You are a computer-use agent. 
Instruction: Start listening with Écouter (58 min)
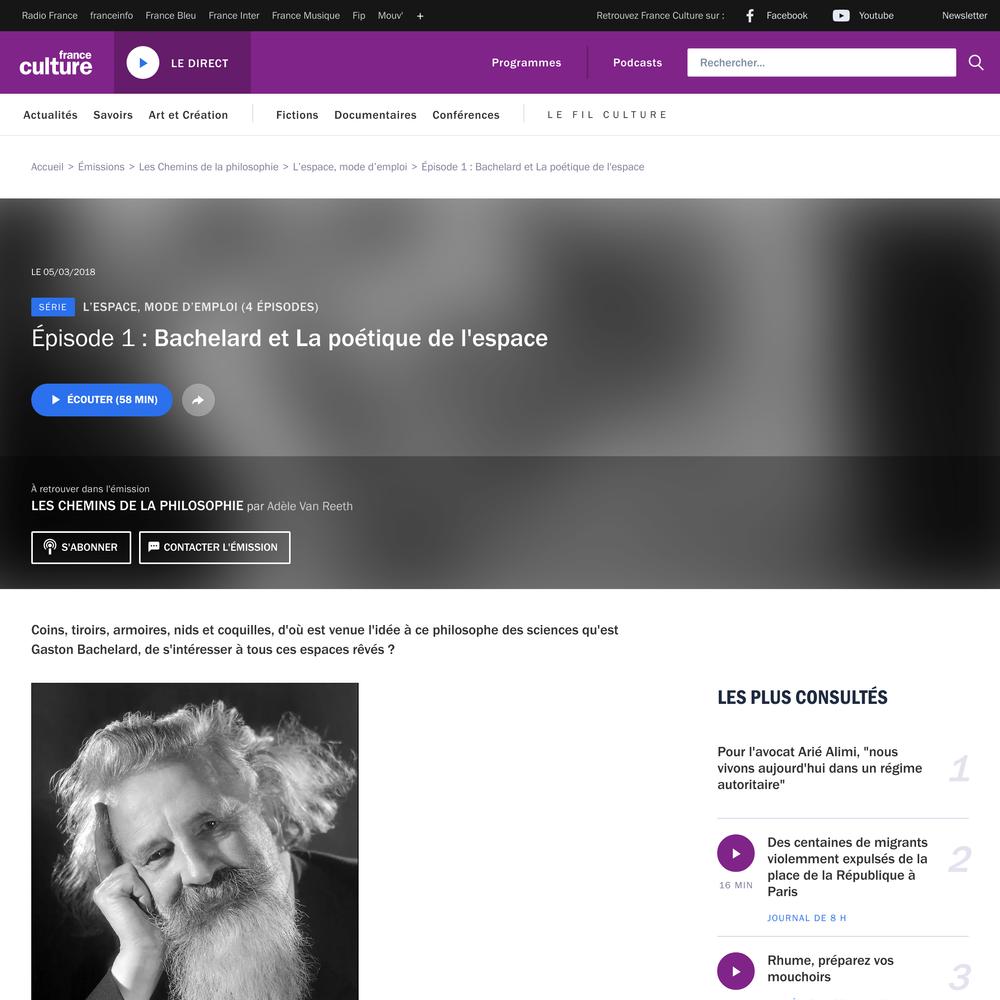pyautogui.click(x=102, y=400)
